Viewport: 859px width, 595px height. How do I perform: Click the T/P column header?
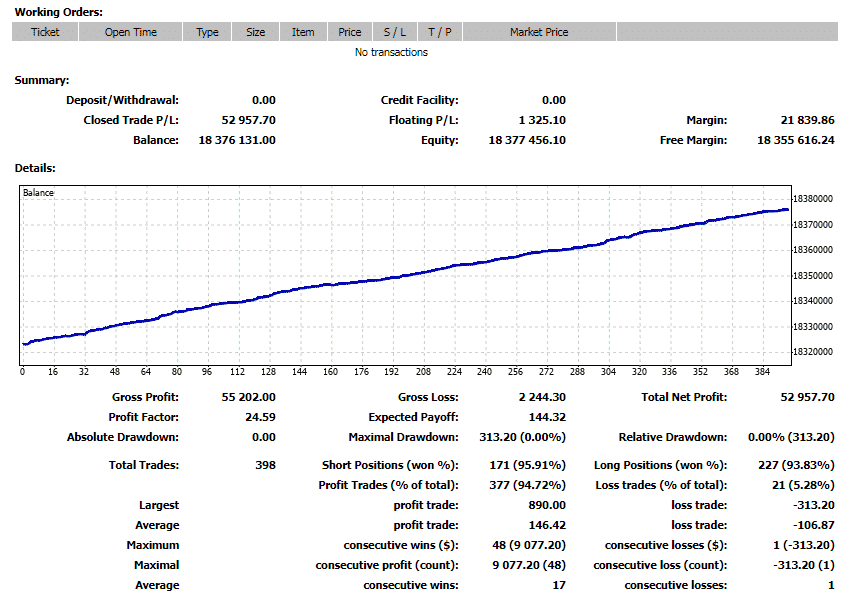pos(438,31)
